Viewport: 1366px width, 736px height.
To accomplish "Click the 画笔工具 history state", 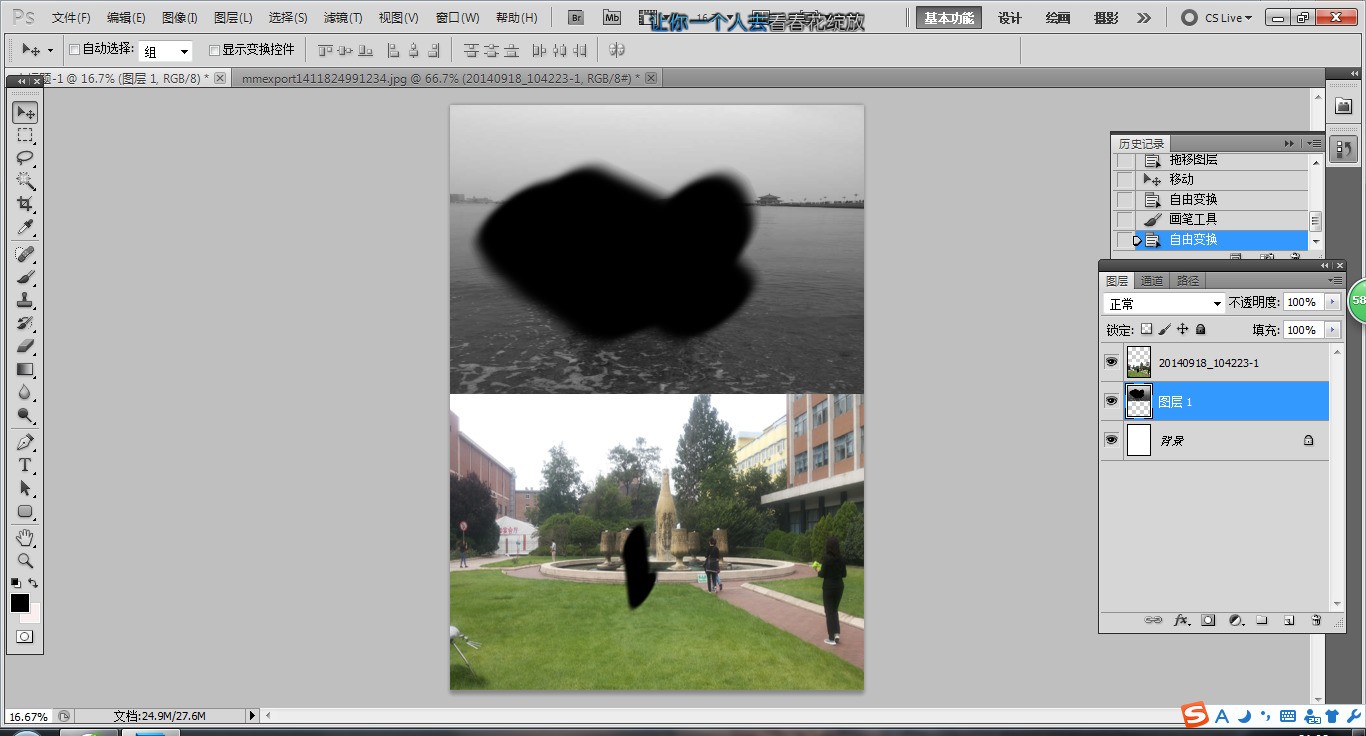I will tap(1193, 219).
